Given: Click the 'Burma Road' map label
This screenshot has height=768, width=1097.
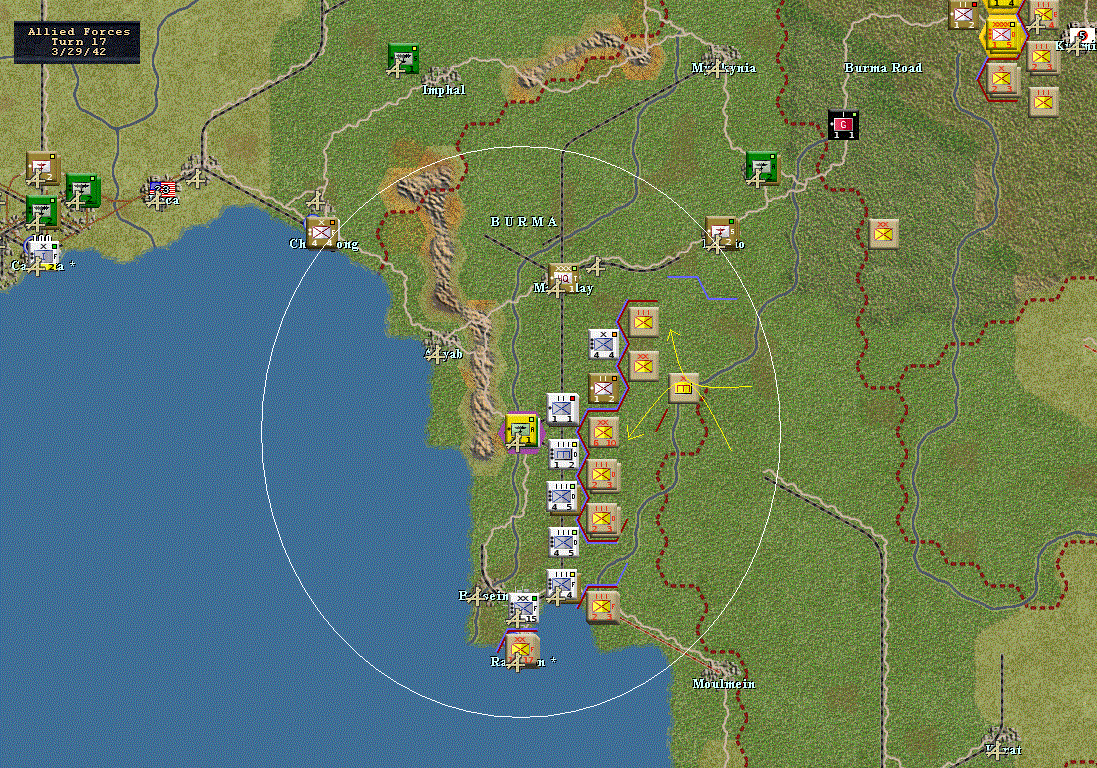Looking at the screenshot, I should pos(883,68).
